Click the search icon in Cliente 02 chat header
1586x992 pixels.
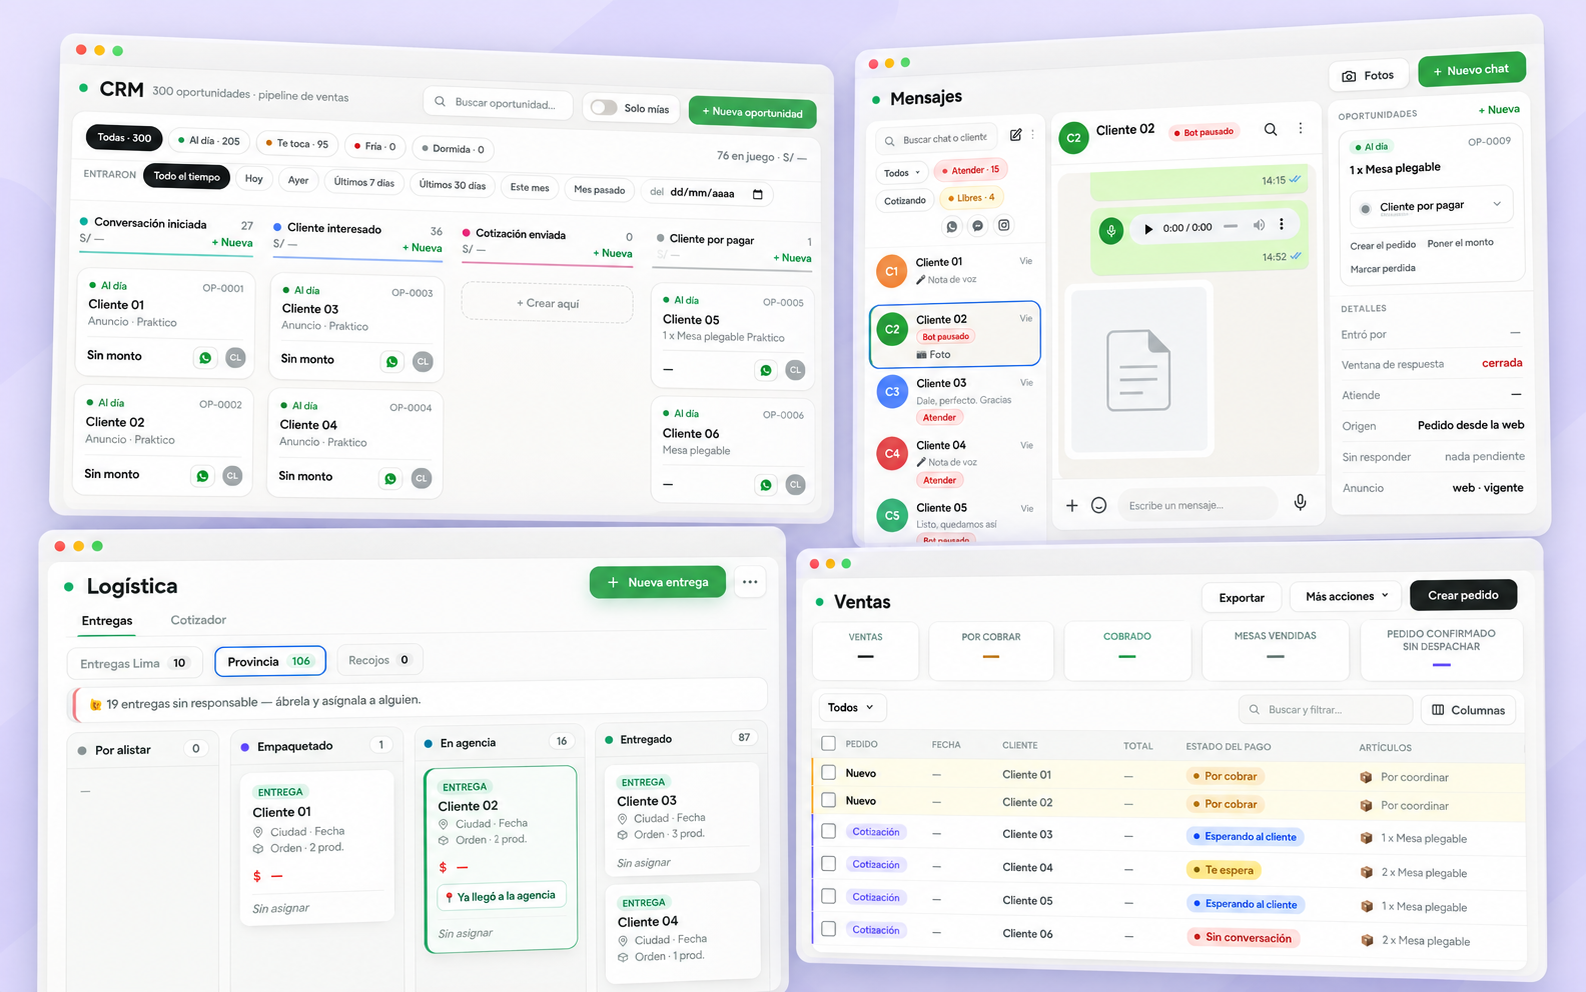point(1270,129)
